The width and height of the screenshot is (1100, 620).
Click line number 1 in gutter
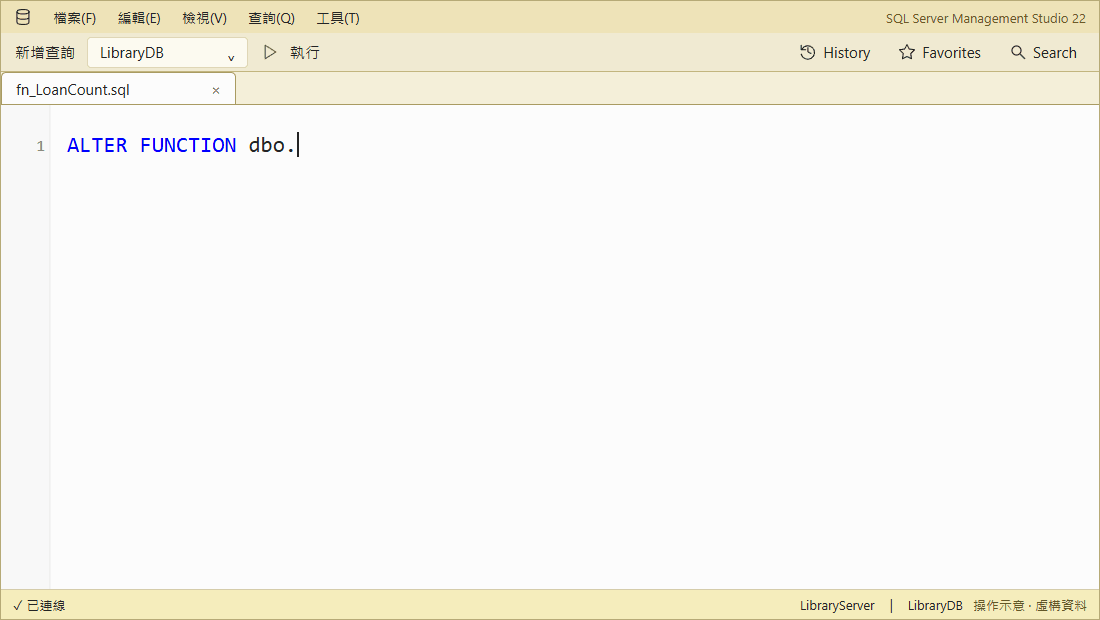point(40,146)
